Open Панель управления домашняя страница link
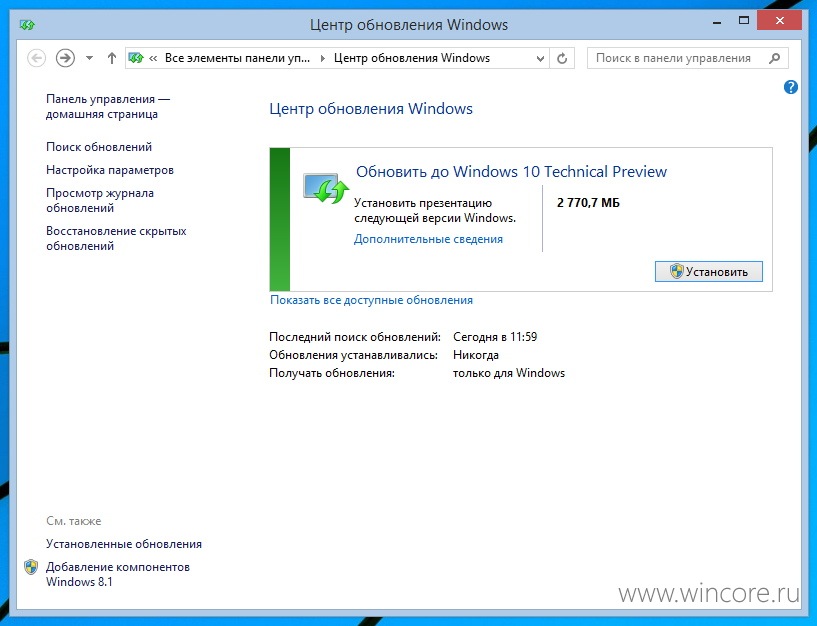Image resolution: width=817 pixels, height=626 pixels. [x=108, y=106]
